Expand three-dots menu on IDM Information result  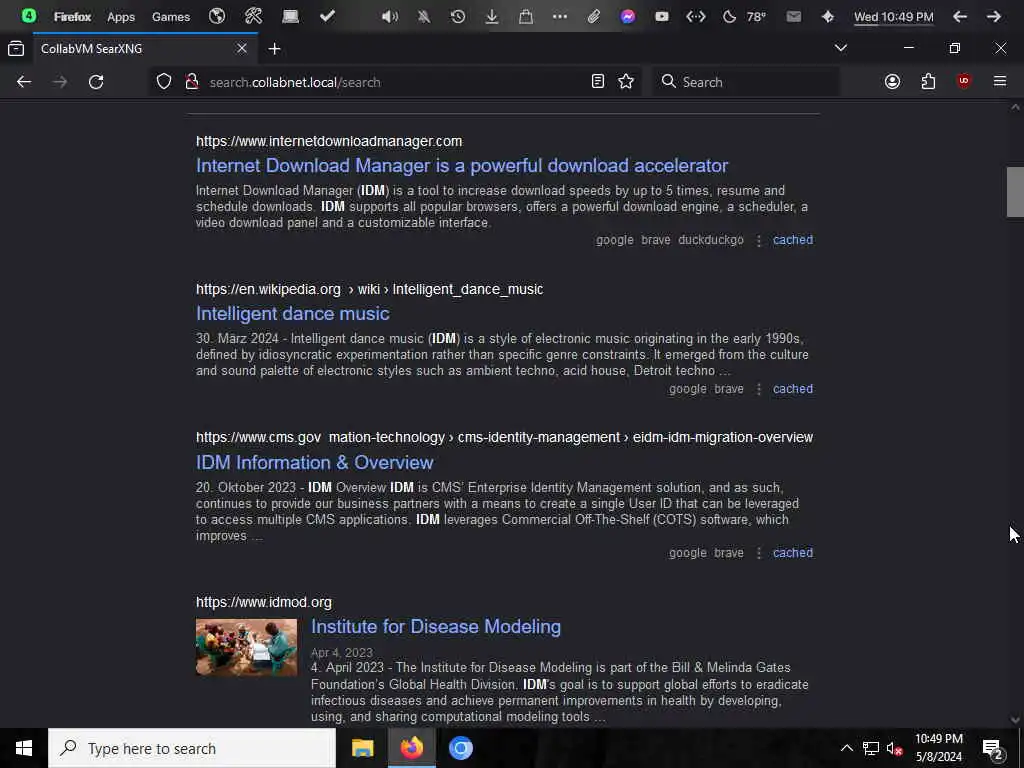(x=758, y=554)
